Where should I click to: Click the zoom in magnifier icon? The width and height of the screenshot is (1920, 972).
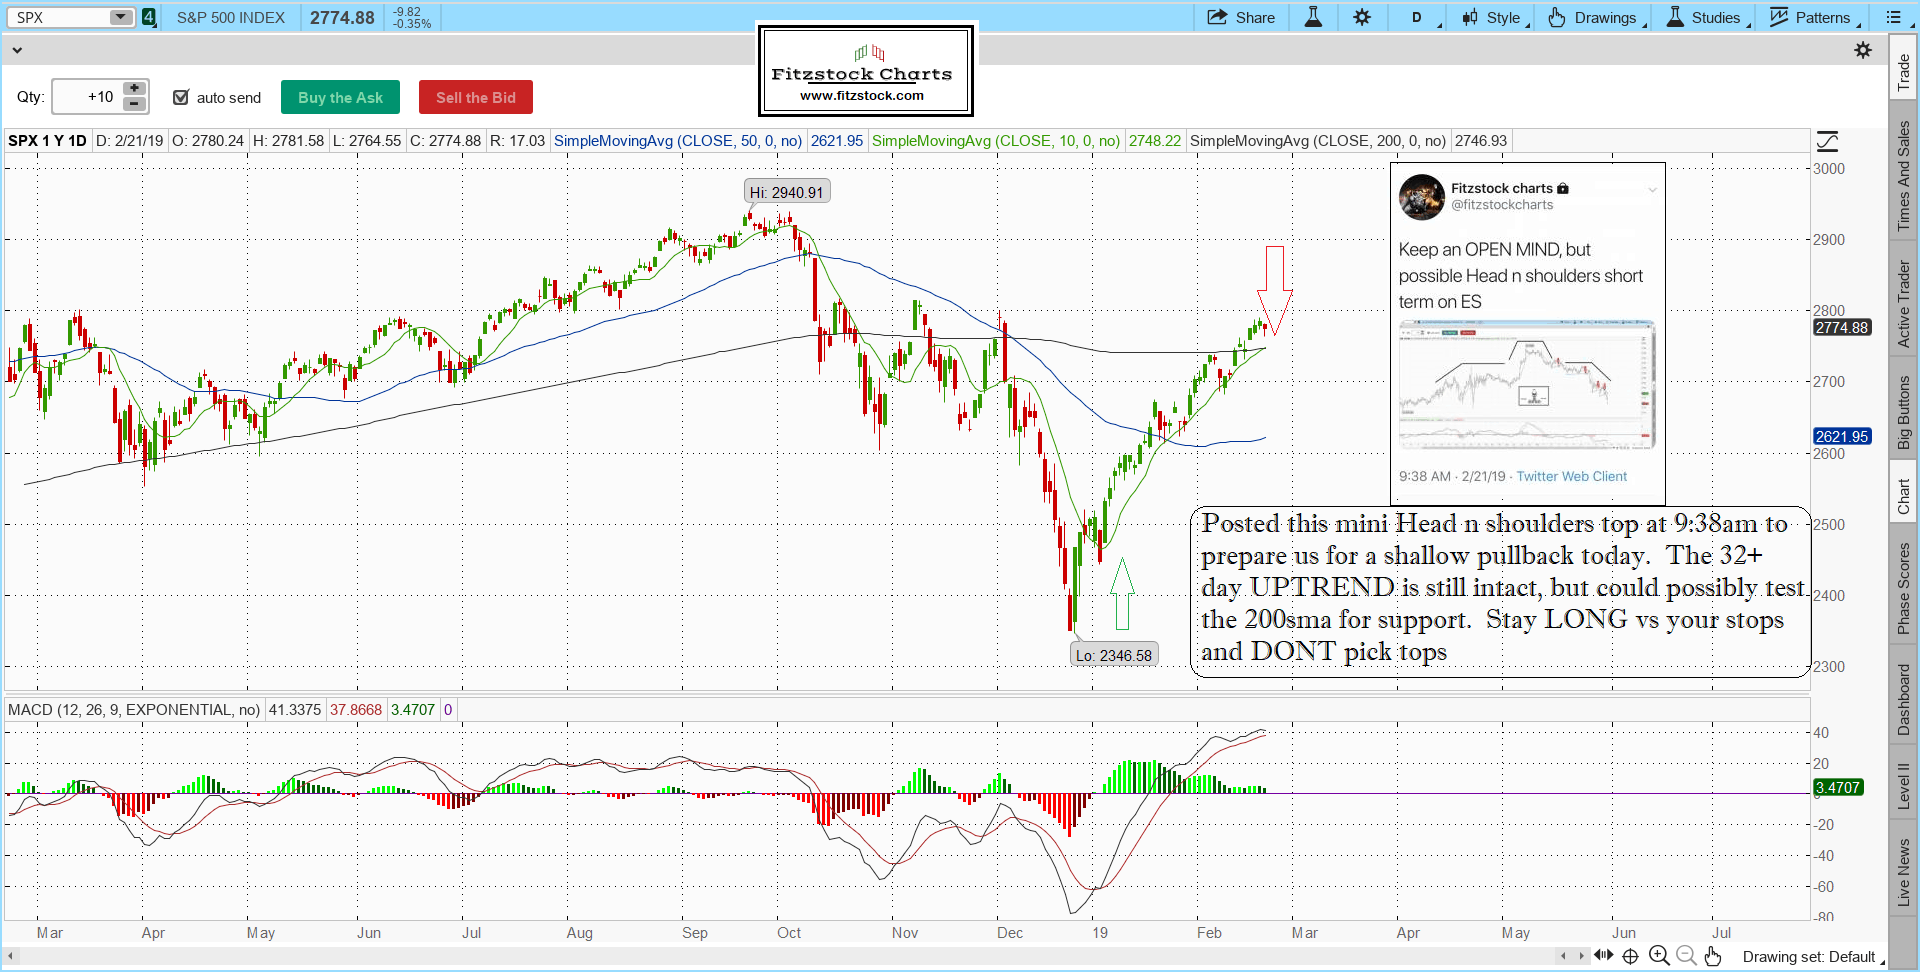(x=1659, y=956)
